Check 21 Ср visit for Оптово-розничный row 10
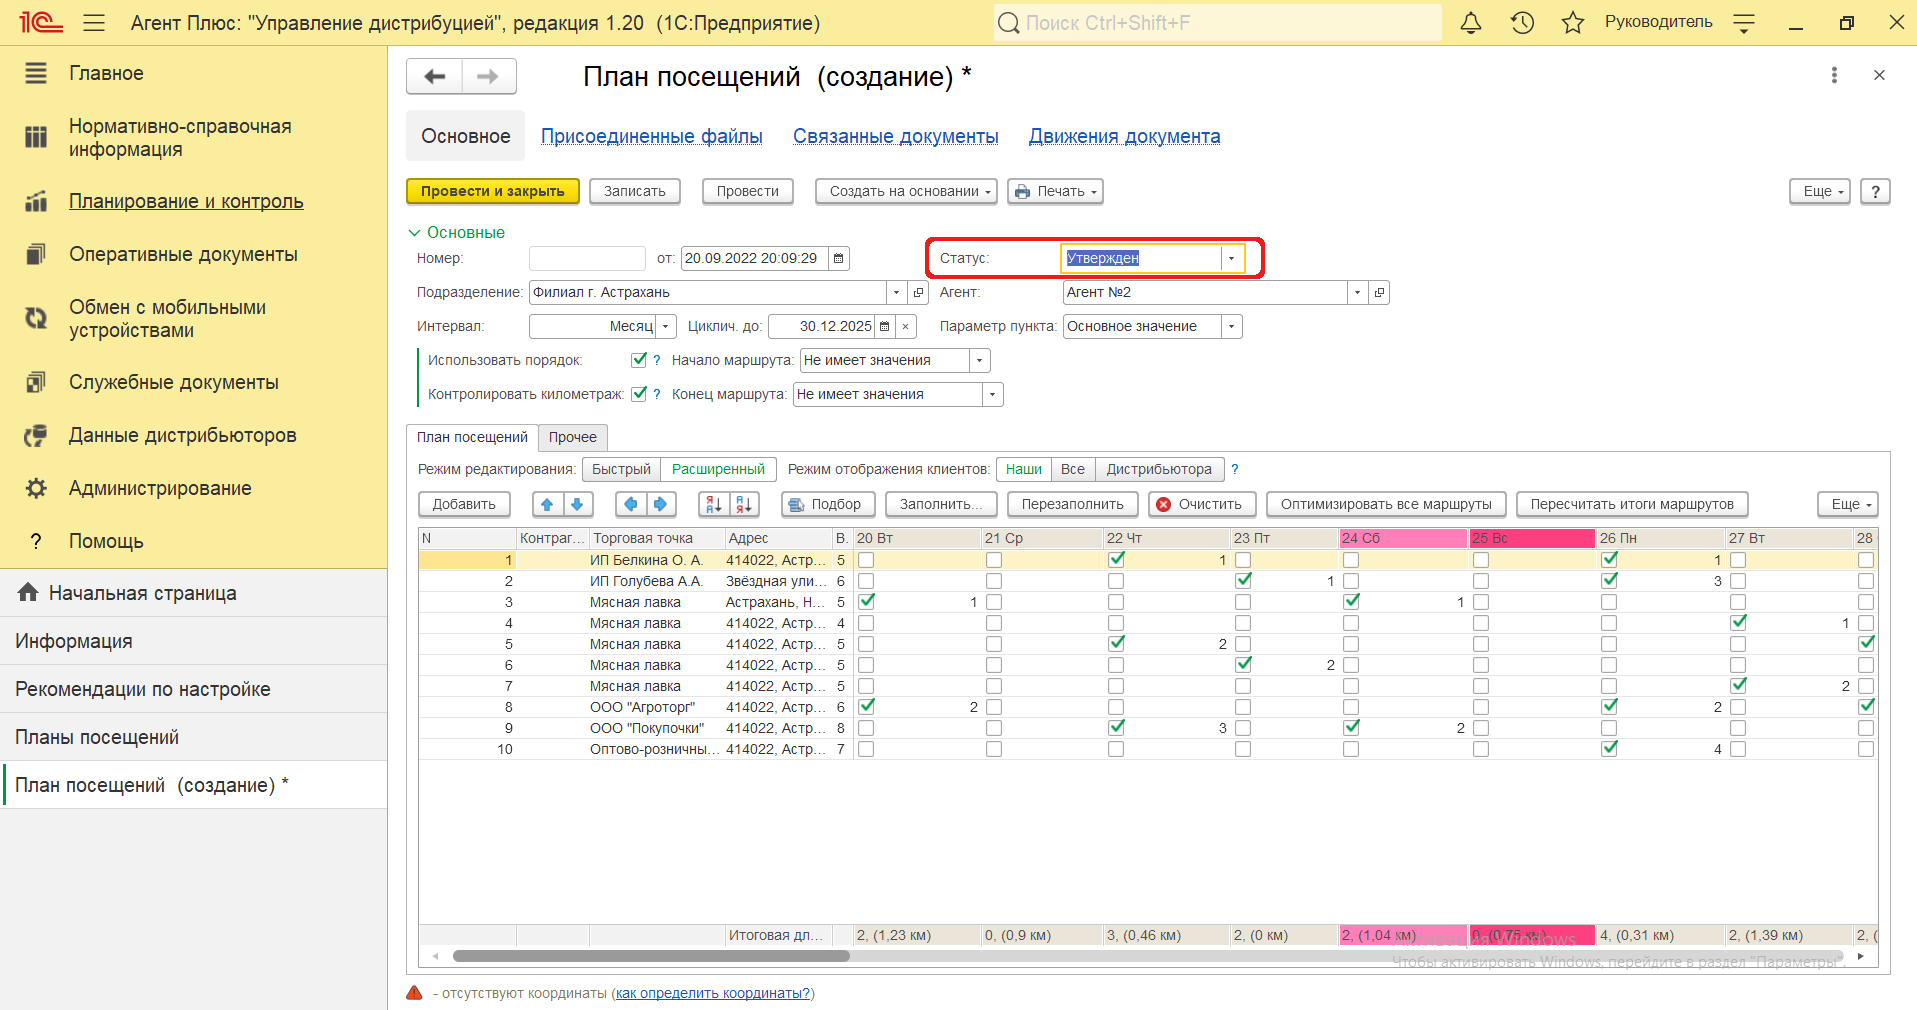 tap(994, 749)
